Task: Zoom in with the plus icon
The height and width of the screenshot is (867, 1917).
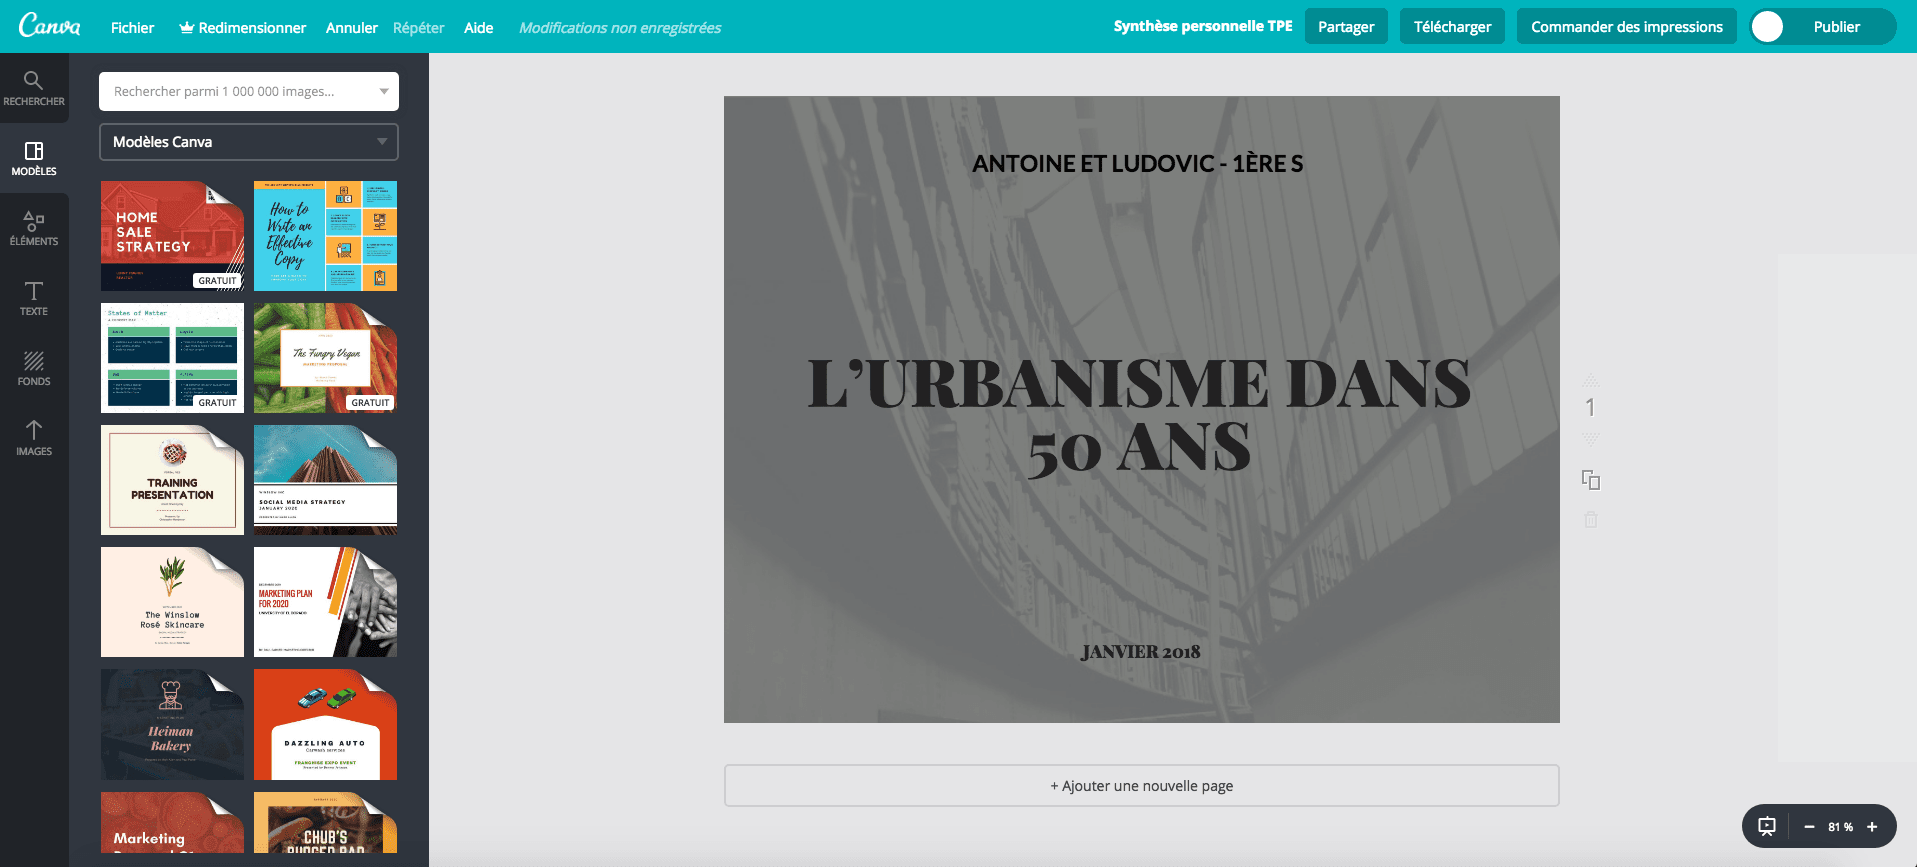Action: point(1872,827)
